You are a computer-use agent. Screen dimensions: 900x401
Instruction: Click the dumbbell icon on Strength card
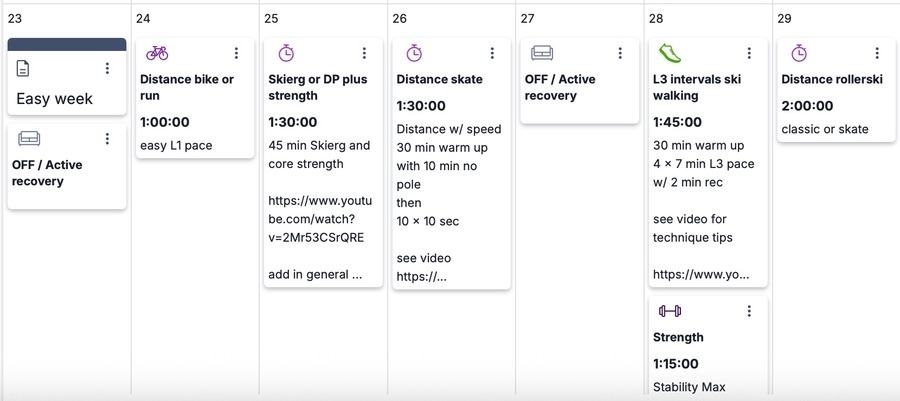pyautogui.click(x=670, y=311)
